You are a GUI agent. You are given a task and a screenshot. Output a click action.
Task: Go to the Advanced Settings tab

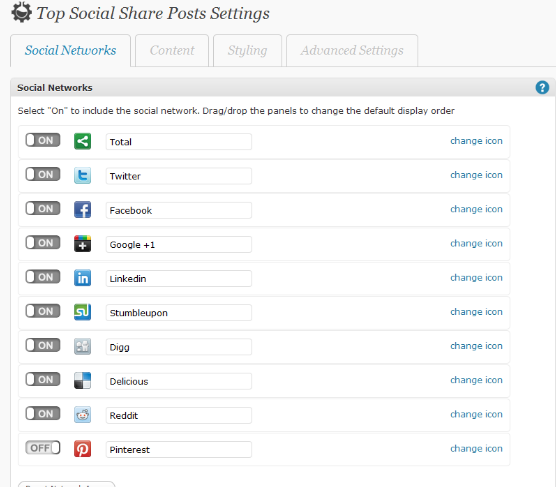click(x=352, y=50)
